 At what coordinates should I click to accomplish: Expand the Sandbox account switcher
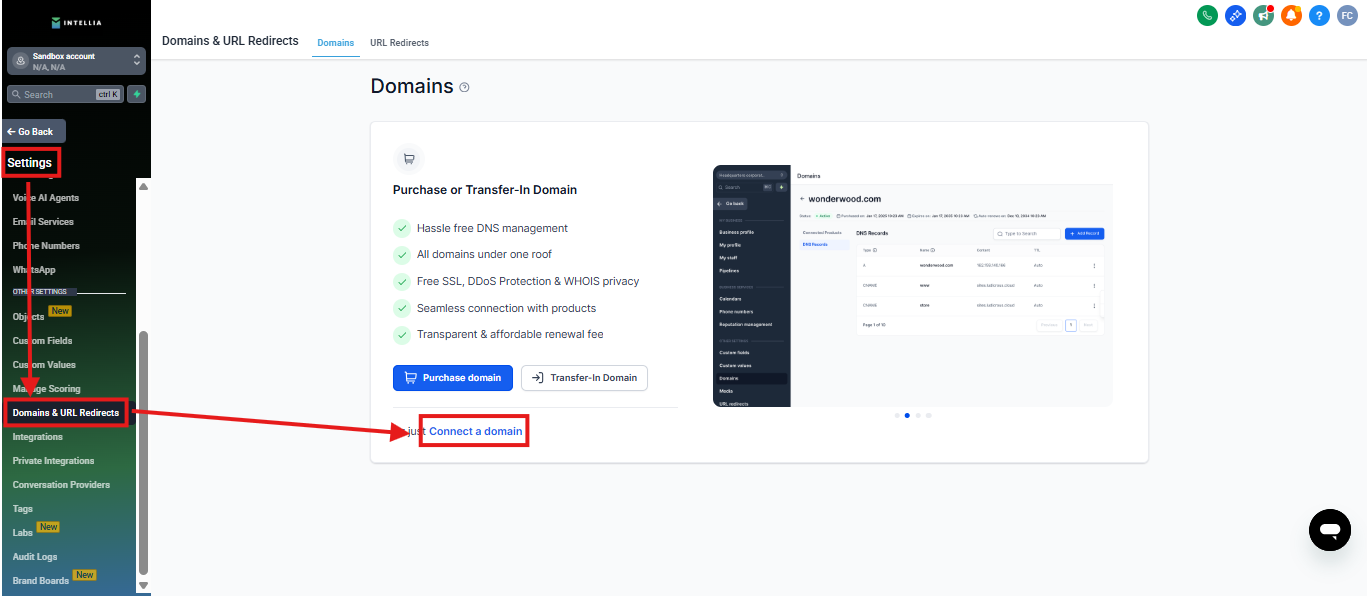(x=76, y=61)
